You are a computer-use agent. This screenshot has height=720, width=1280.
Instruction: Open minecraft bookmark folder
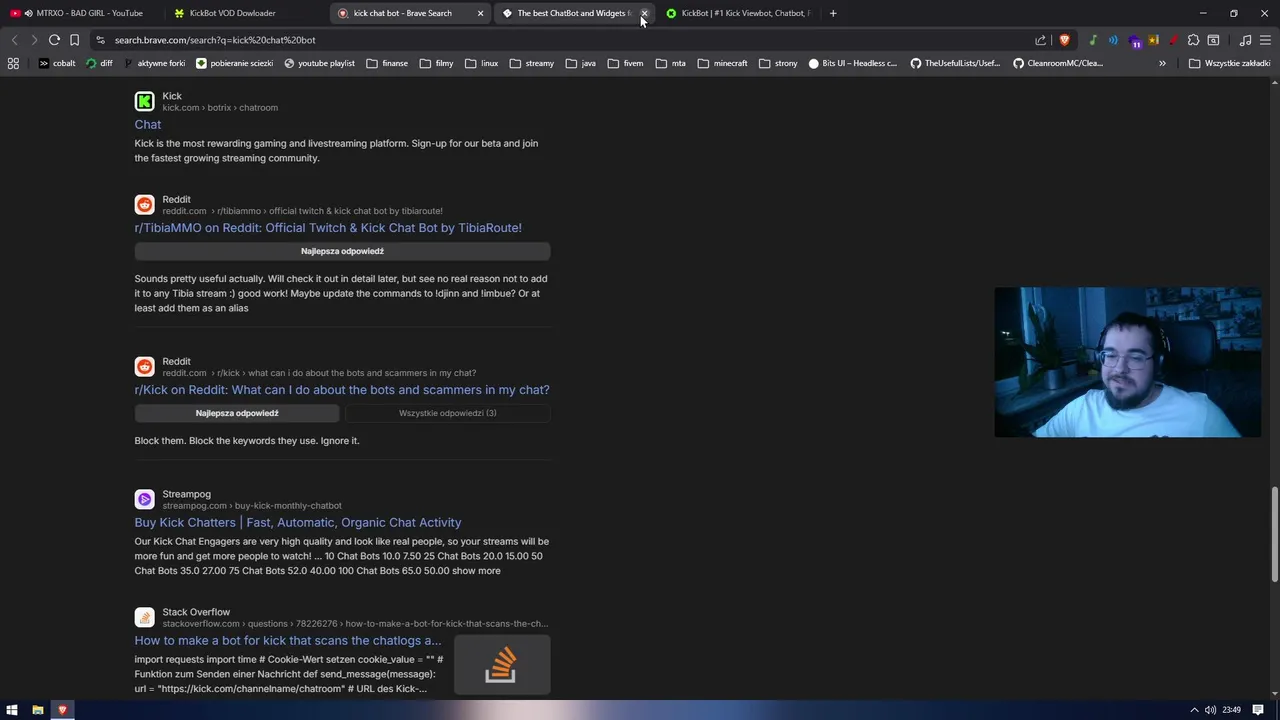tap(722, 63)
